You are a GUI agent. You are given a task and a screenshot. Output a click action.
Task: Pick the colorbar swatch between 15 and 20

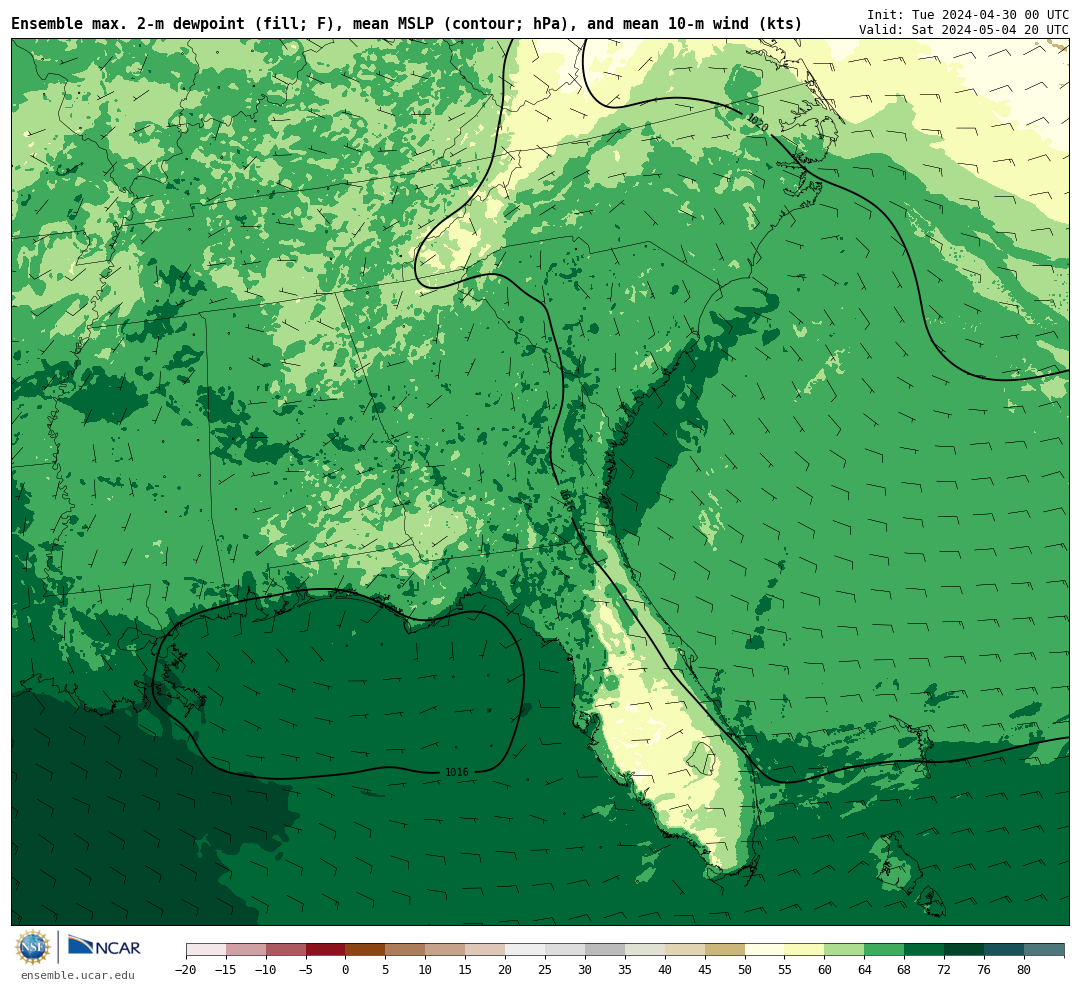coord(486,950)
